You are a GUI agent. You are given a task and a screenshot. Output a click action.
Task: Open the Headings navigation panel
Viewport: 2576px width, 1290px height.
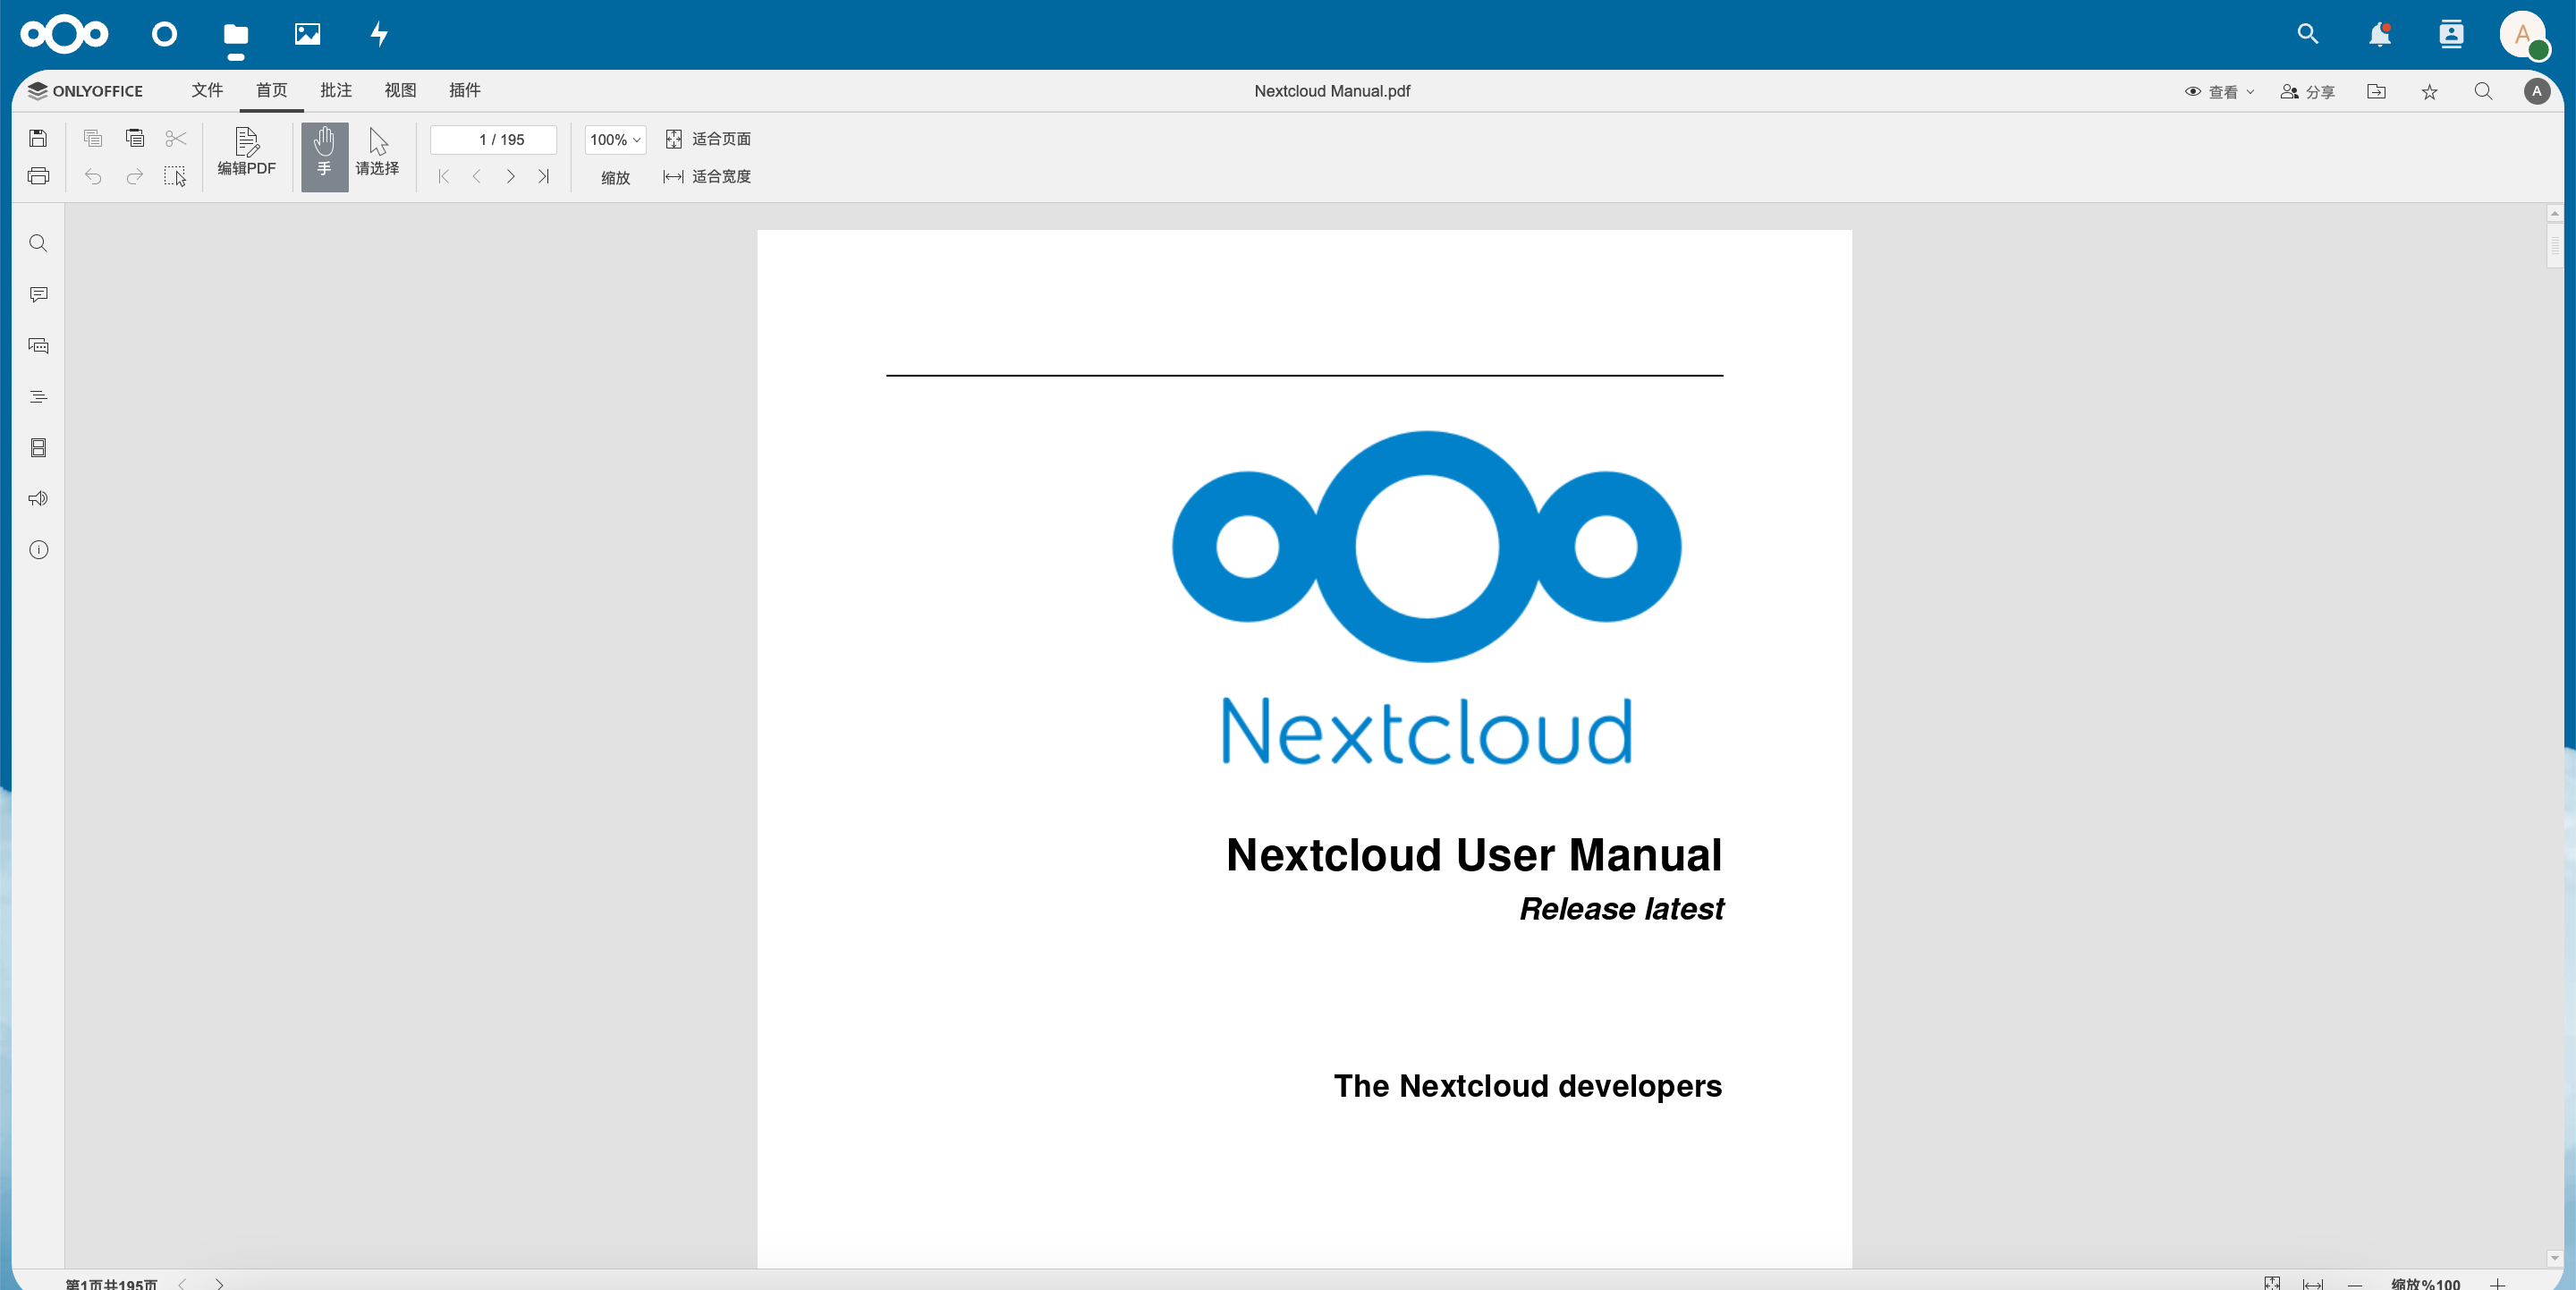tap(38, 396)
